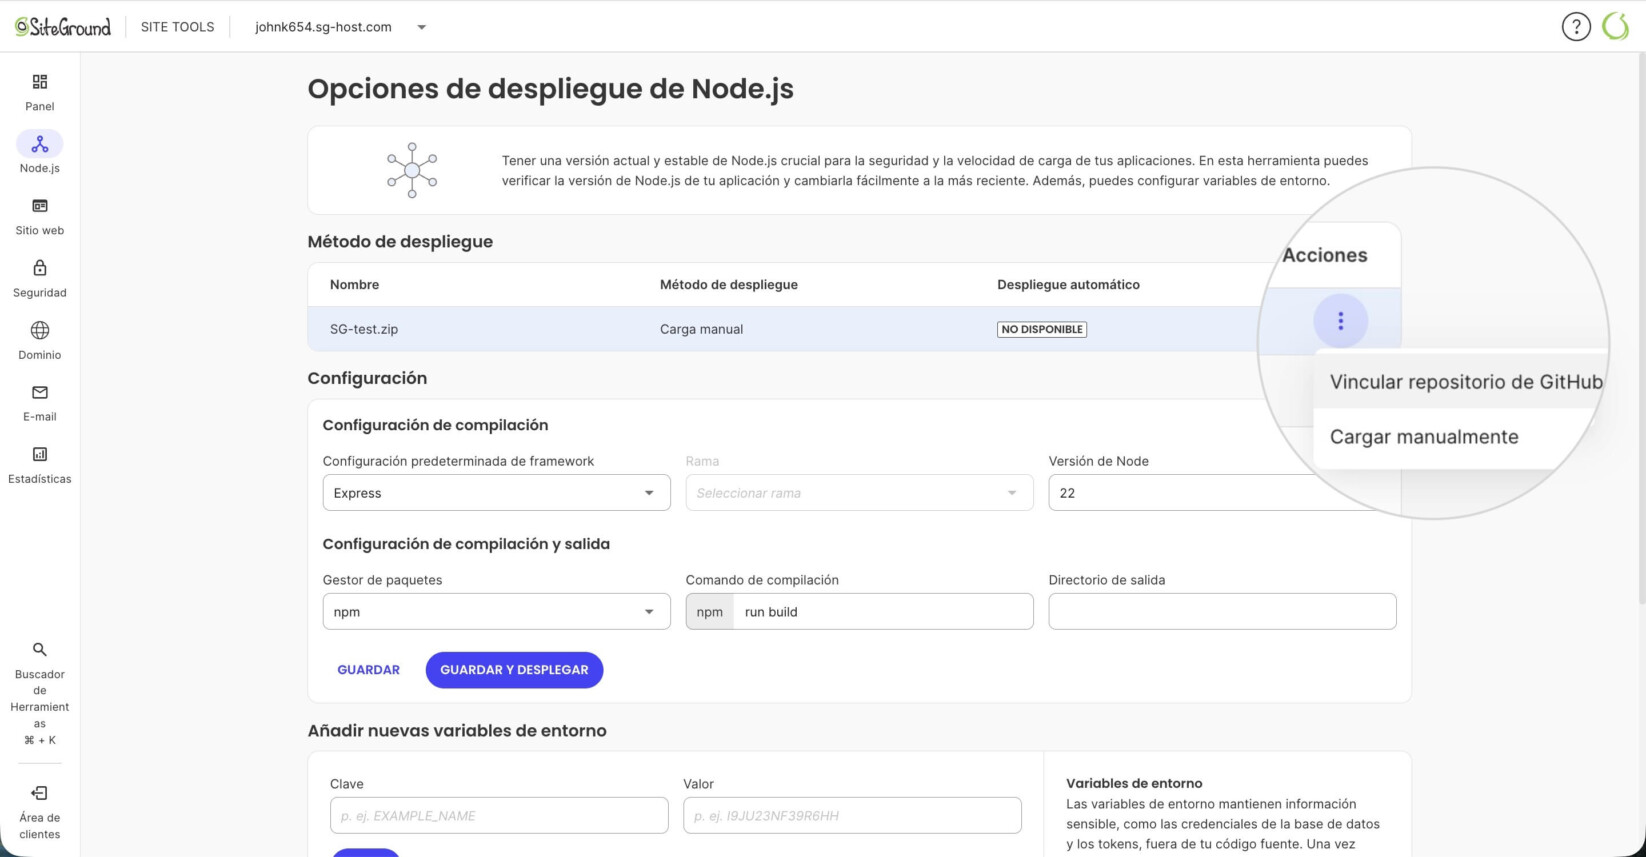Open the E-mail envelope icon section
Screen dimensions: 1646x857
point(40,392)
